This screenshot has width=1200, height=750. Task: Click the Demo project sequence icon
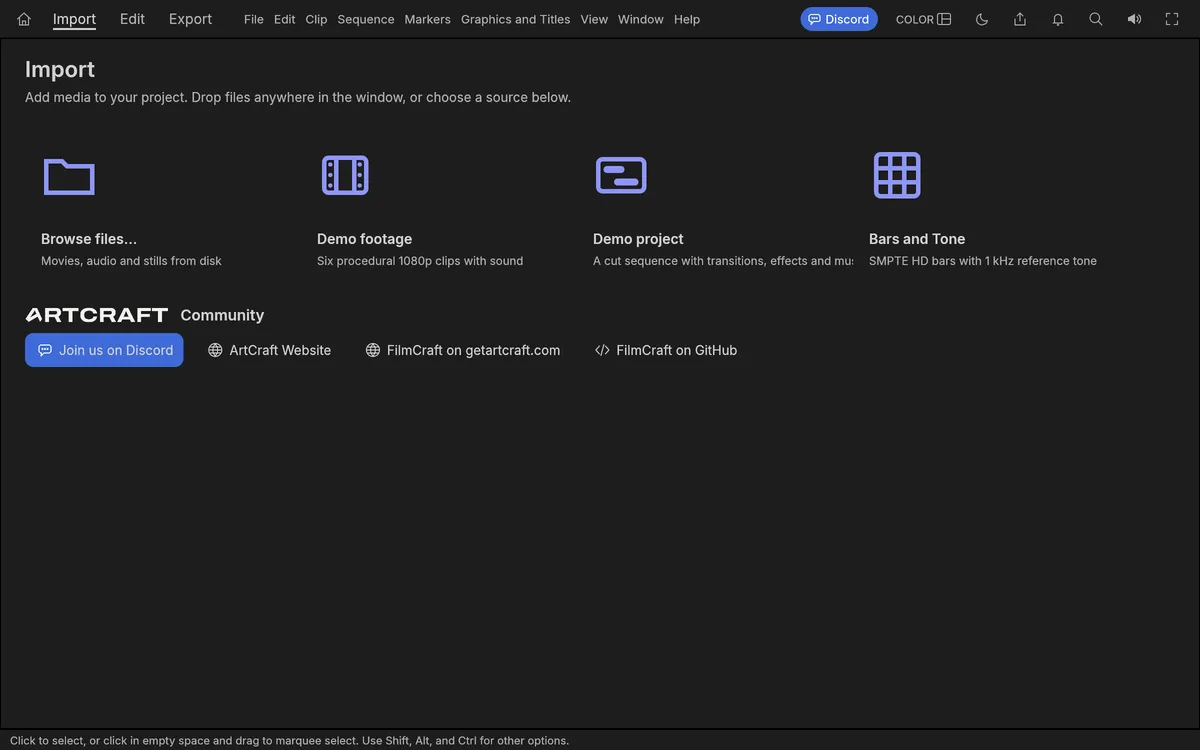click(621, 175)
